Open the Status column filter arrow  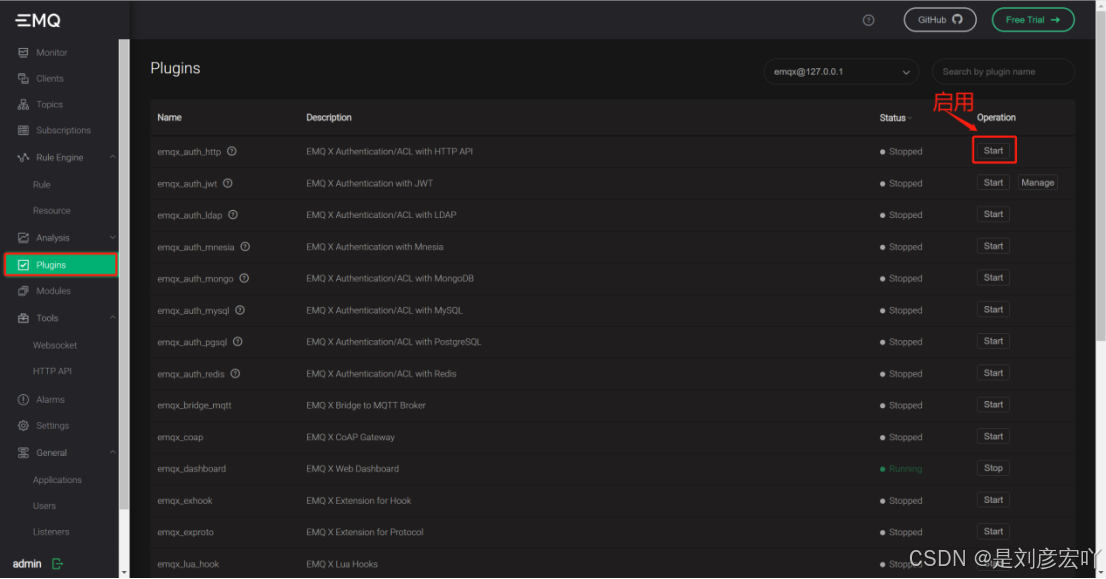910,118
